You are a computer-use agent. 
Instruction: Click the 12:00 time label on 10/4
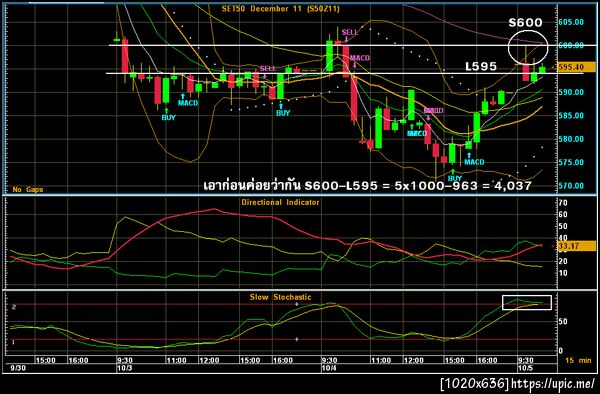click(414, 361)
